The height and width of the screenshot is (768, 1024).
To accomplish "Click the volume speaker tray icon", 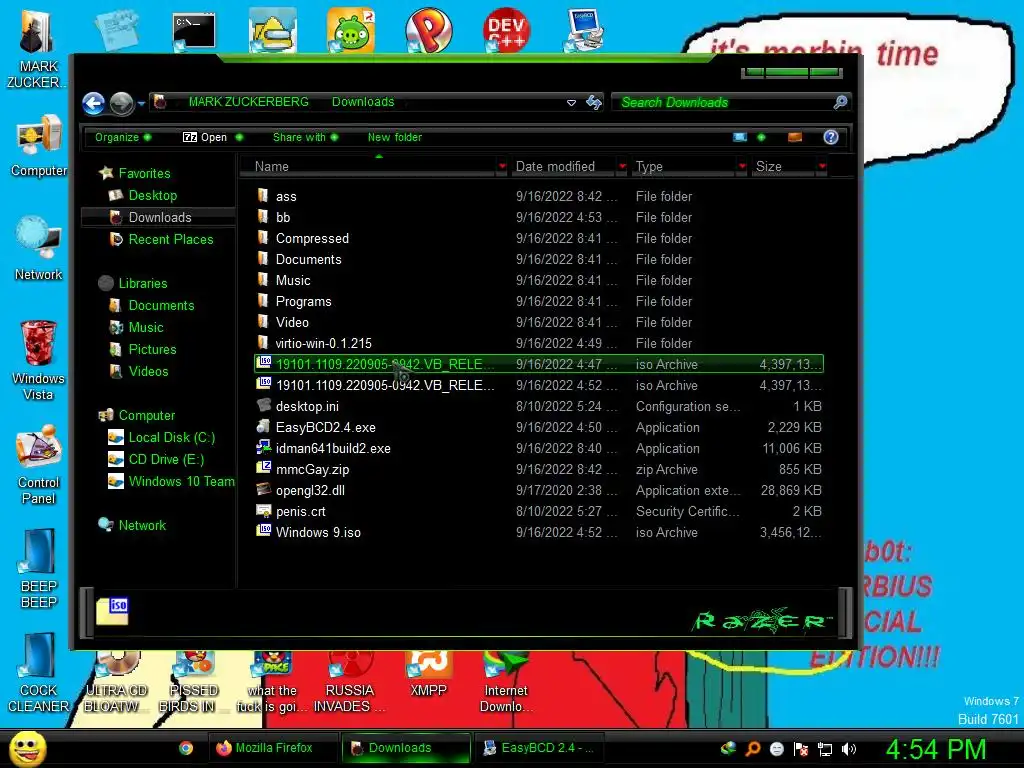I will (x=849, y=749).
